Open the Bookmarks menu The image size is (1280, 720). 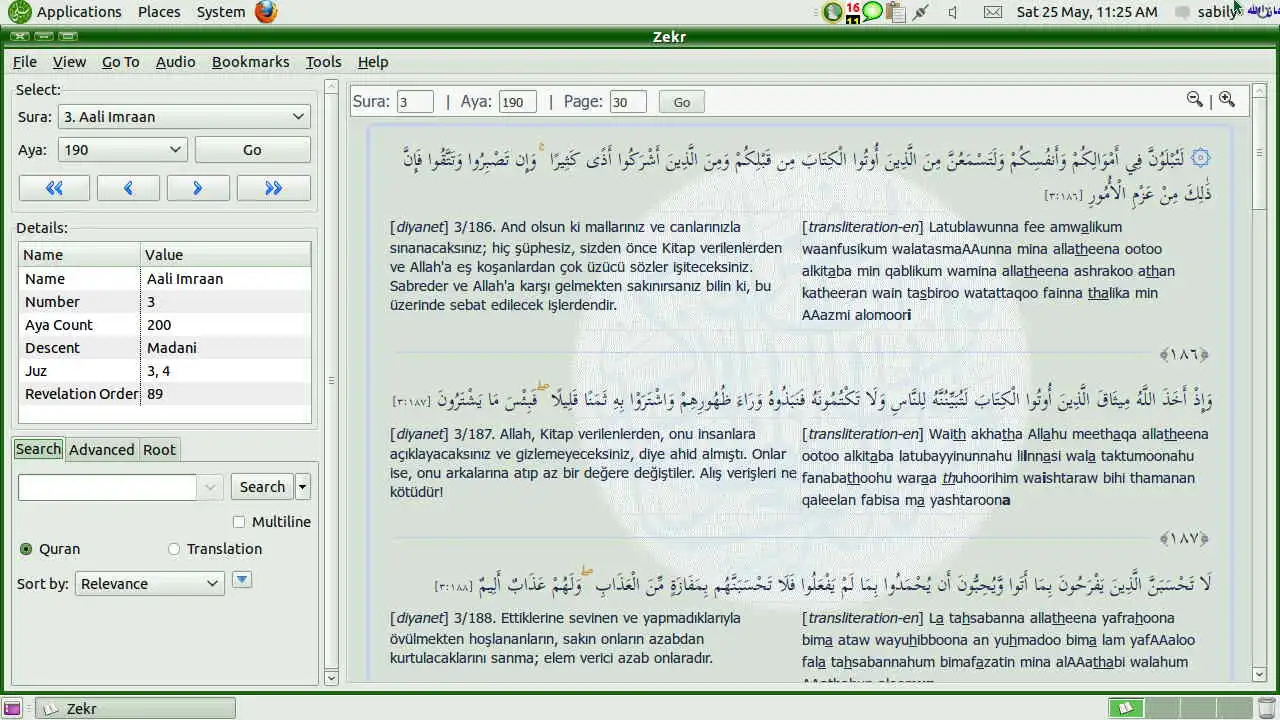click(x=250, y=62)
